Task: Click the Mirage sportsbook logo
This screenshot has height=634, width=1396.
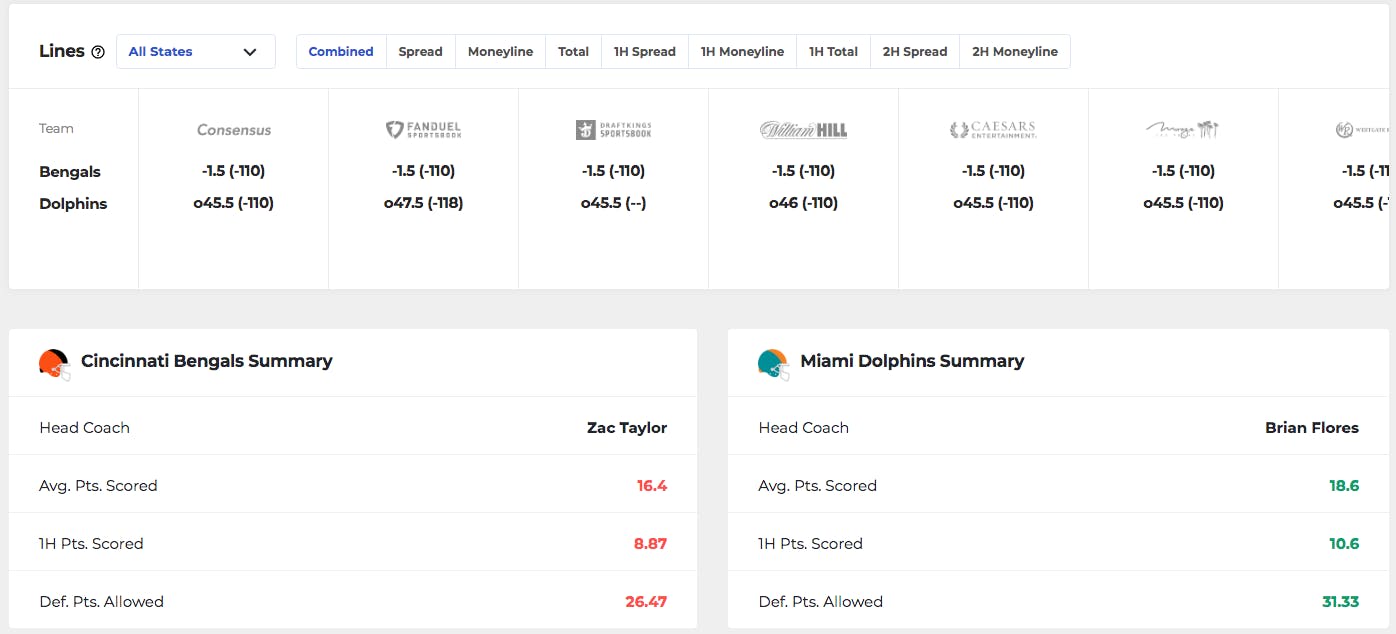Action: click(x=1183, y=130)
